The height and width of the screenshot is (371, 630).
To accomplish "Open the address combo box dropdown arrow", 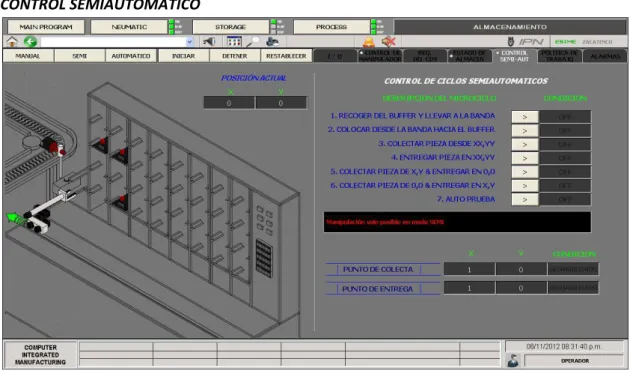I will pos(190,41).
